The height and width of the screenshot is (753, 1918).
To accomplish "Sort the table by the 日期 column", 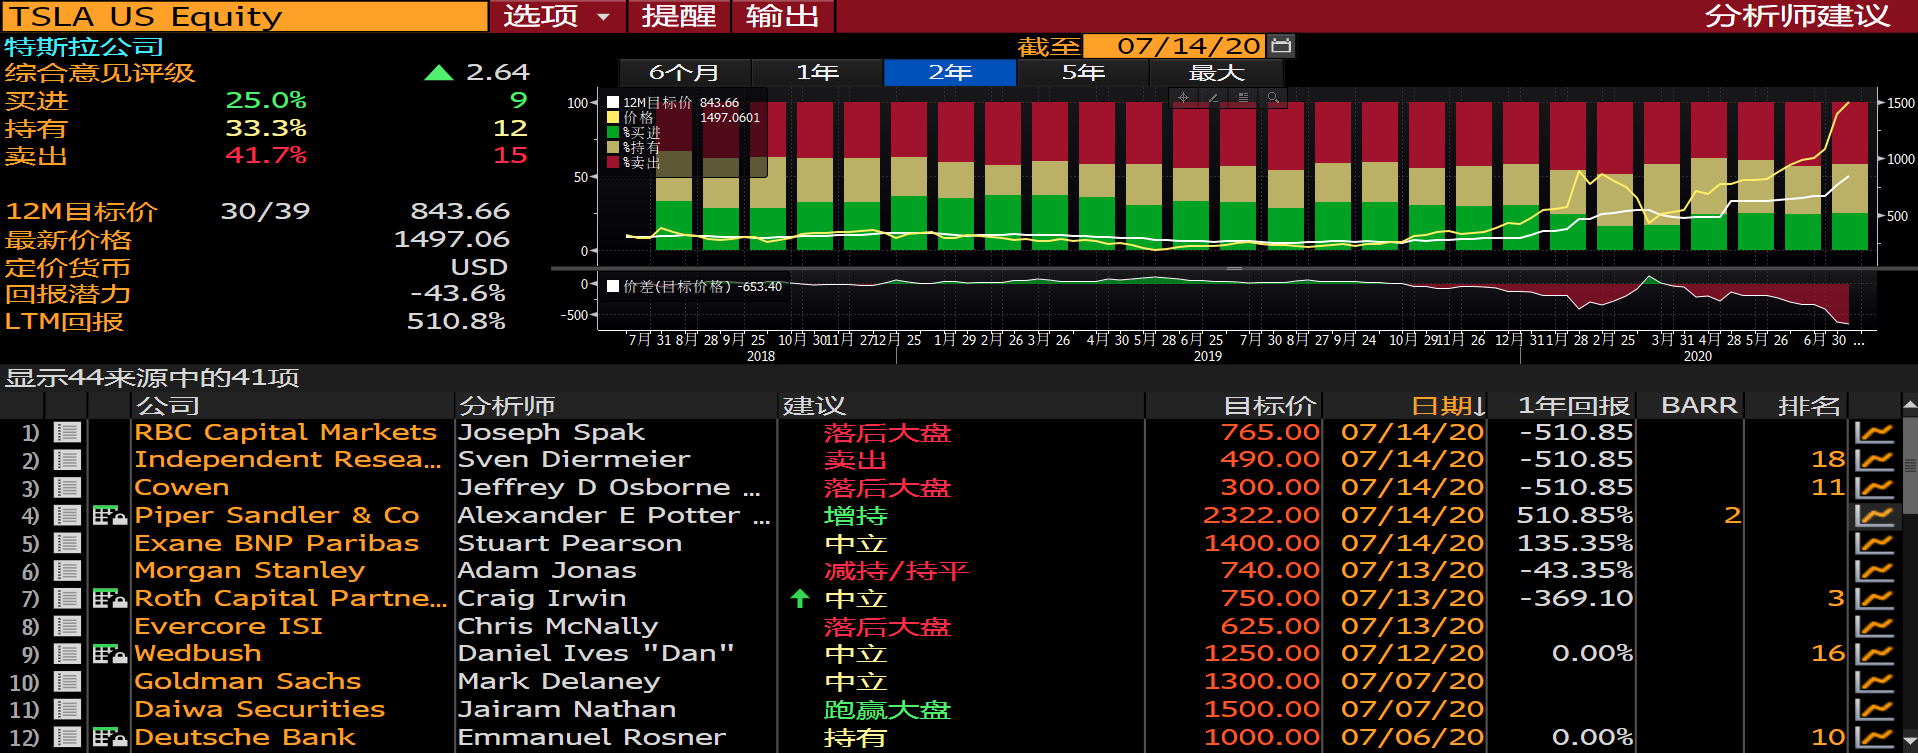I will 1448,405.
